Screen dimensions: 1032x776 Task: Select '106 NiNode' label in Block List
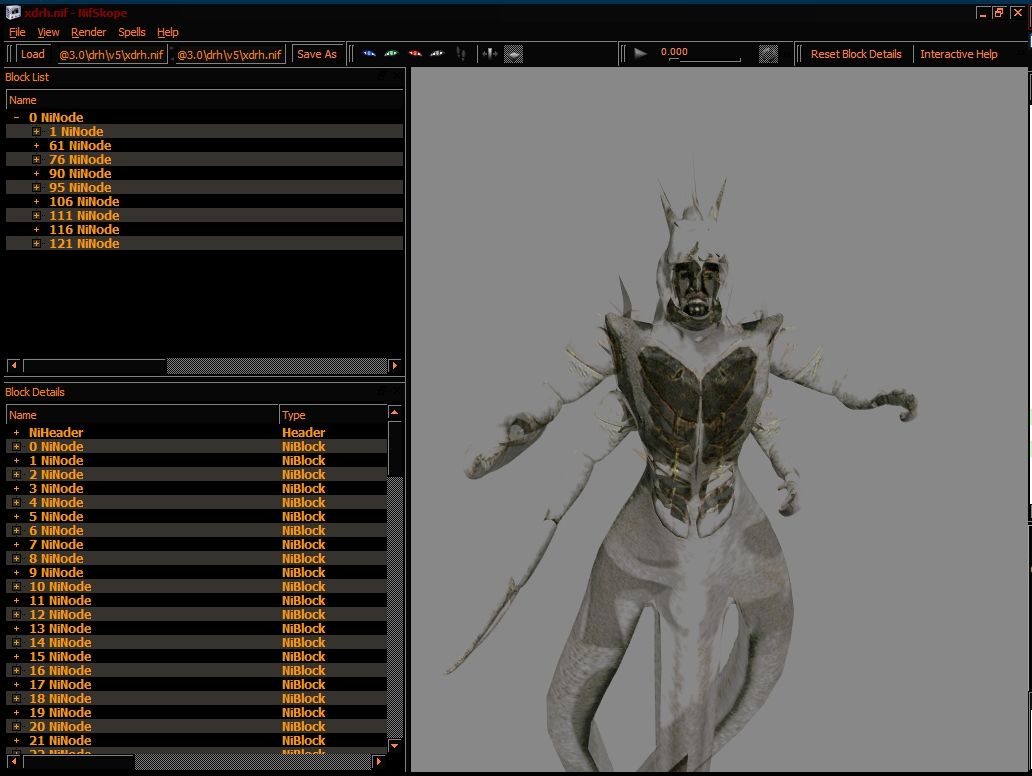[84, 201]
